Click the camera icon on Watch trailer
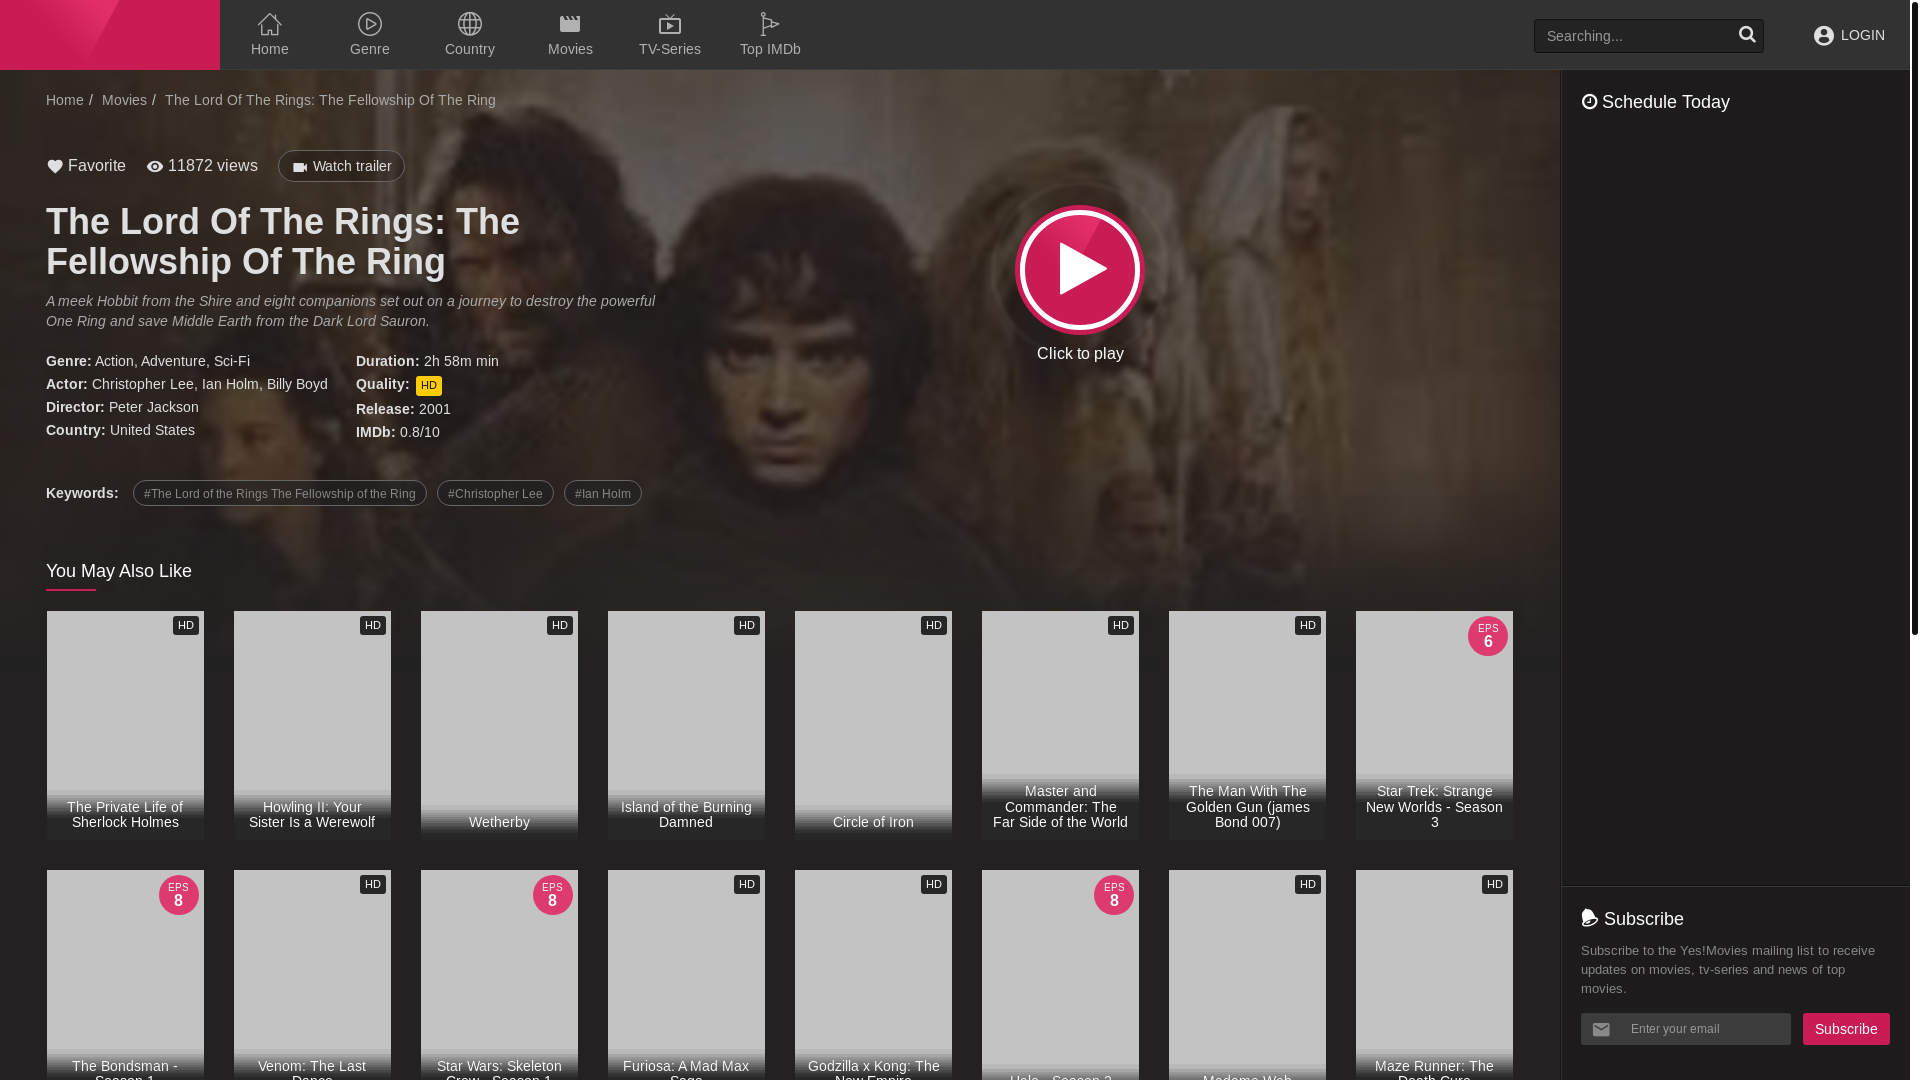This screenshot has height=1080, width=1920. tap(300, 167)
